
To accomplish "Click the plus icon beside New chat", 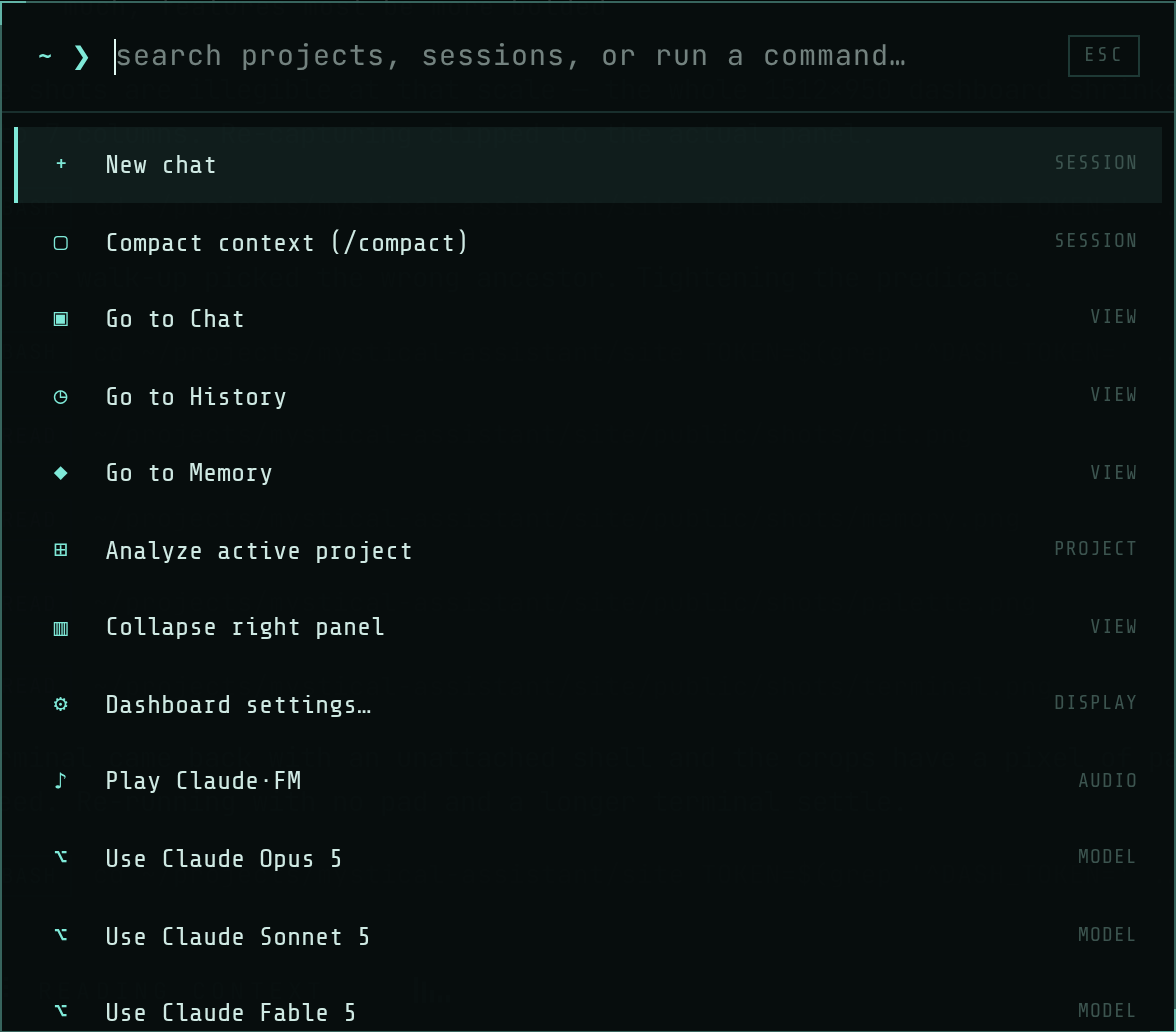I will (62, 164).
